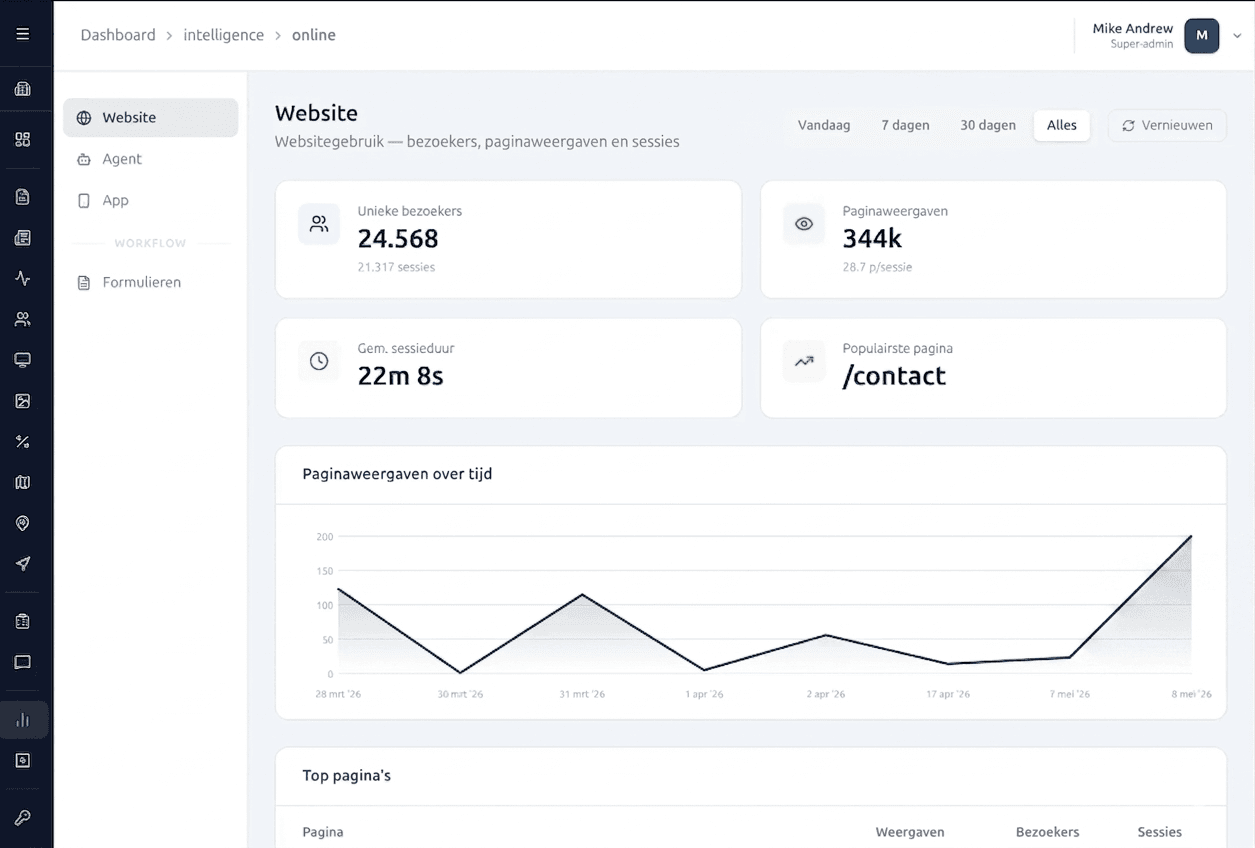Image resolution: width=1255 pixels, height=848 pixels.
Task: Select the Alles time range
Action: click(1062, 125)
